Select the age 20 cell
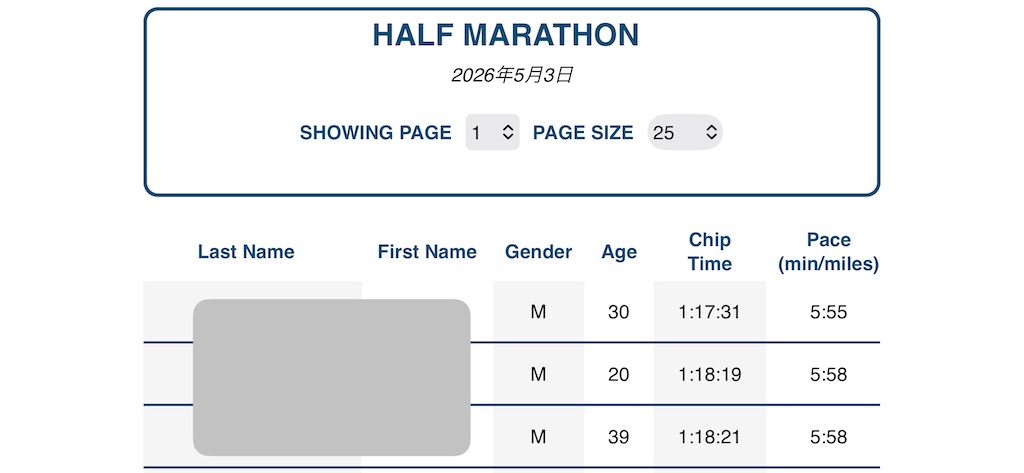The height and width of the screenshot is (473, 1024). pyautogui.click(x=618, y=375)
